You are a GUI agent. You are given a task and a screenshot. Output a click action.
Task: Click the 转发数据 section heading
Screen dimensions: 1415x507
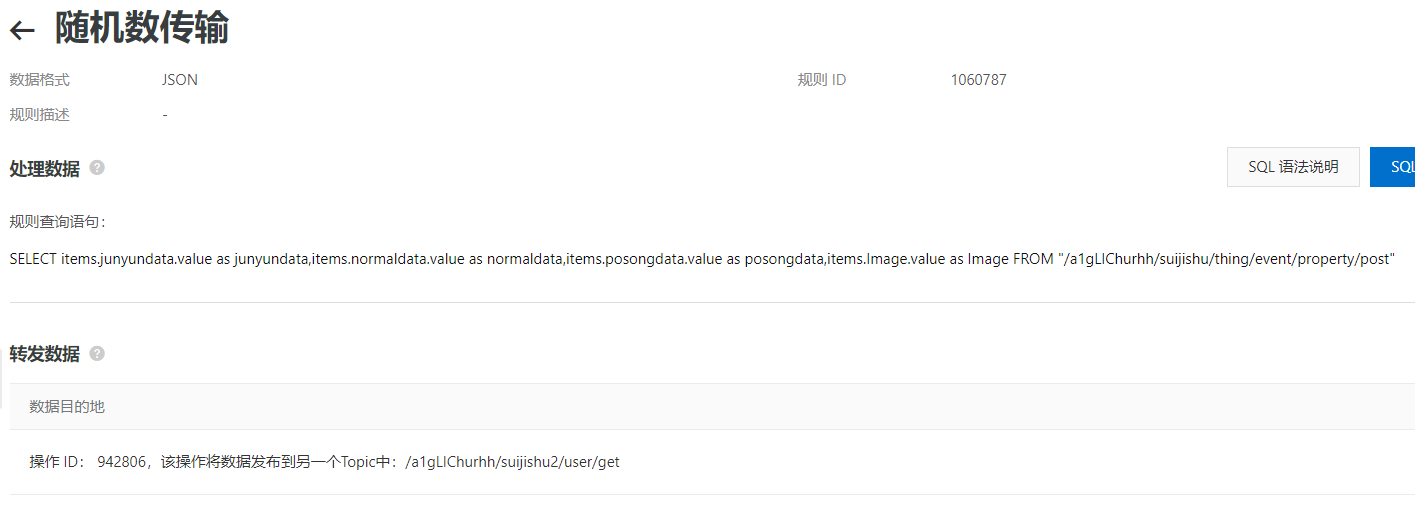[x=44, y=354]
